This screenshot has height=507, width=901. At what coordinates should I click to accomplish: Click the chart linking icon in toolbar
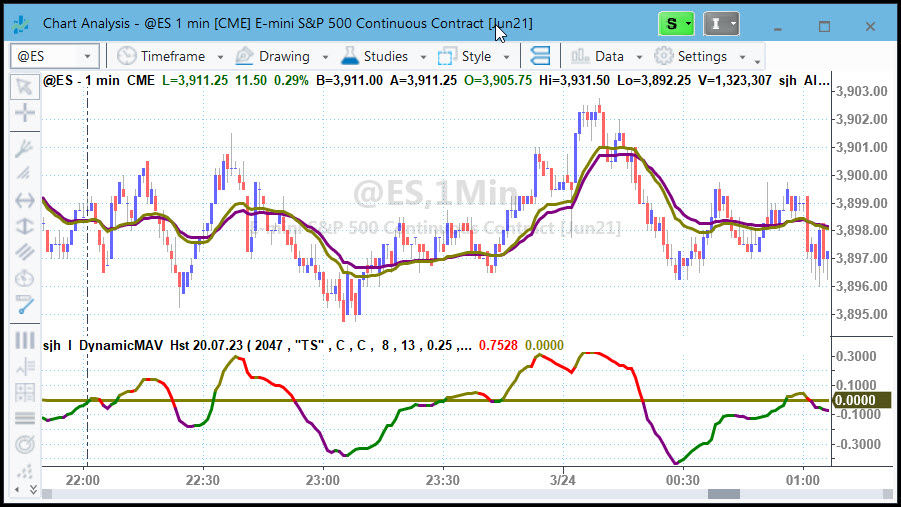click(540, 56)
